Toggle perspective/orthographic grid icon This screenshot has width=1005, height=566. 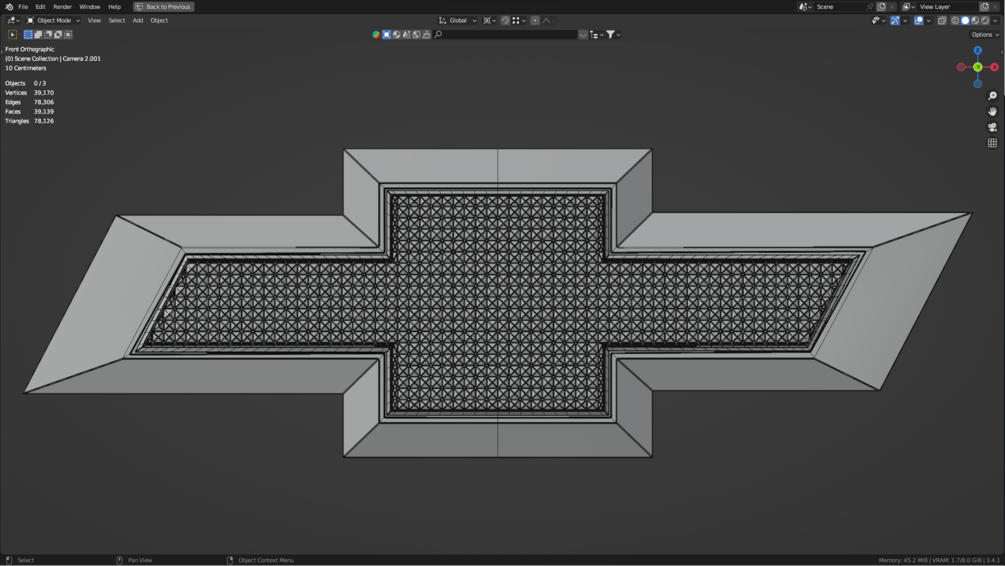(x=992, y=143)
